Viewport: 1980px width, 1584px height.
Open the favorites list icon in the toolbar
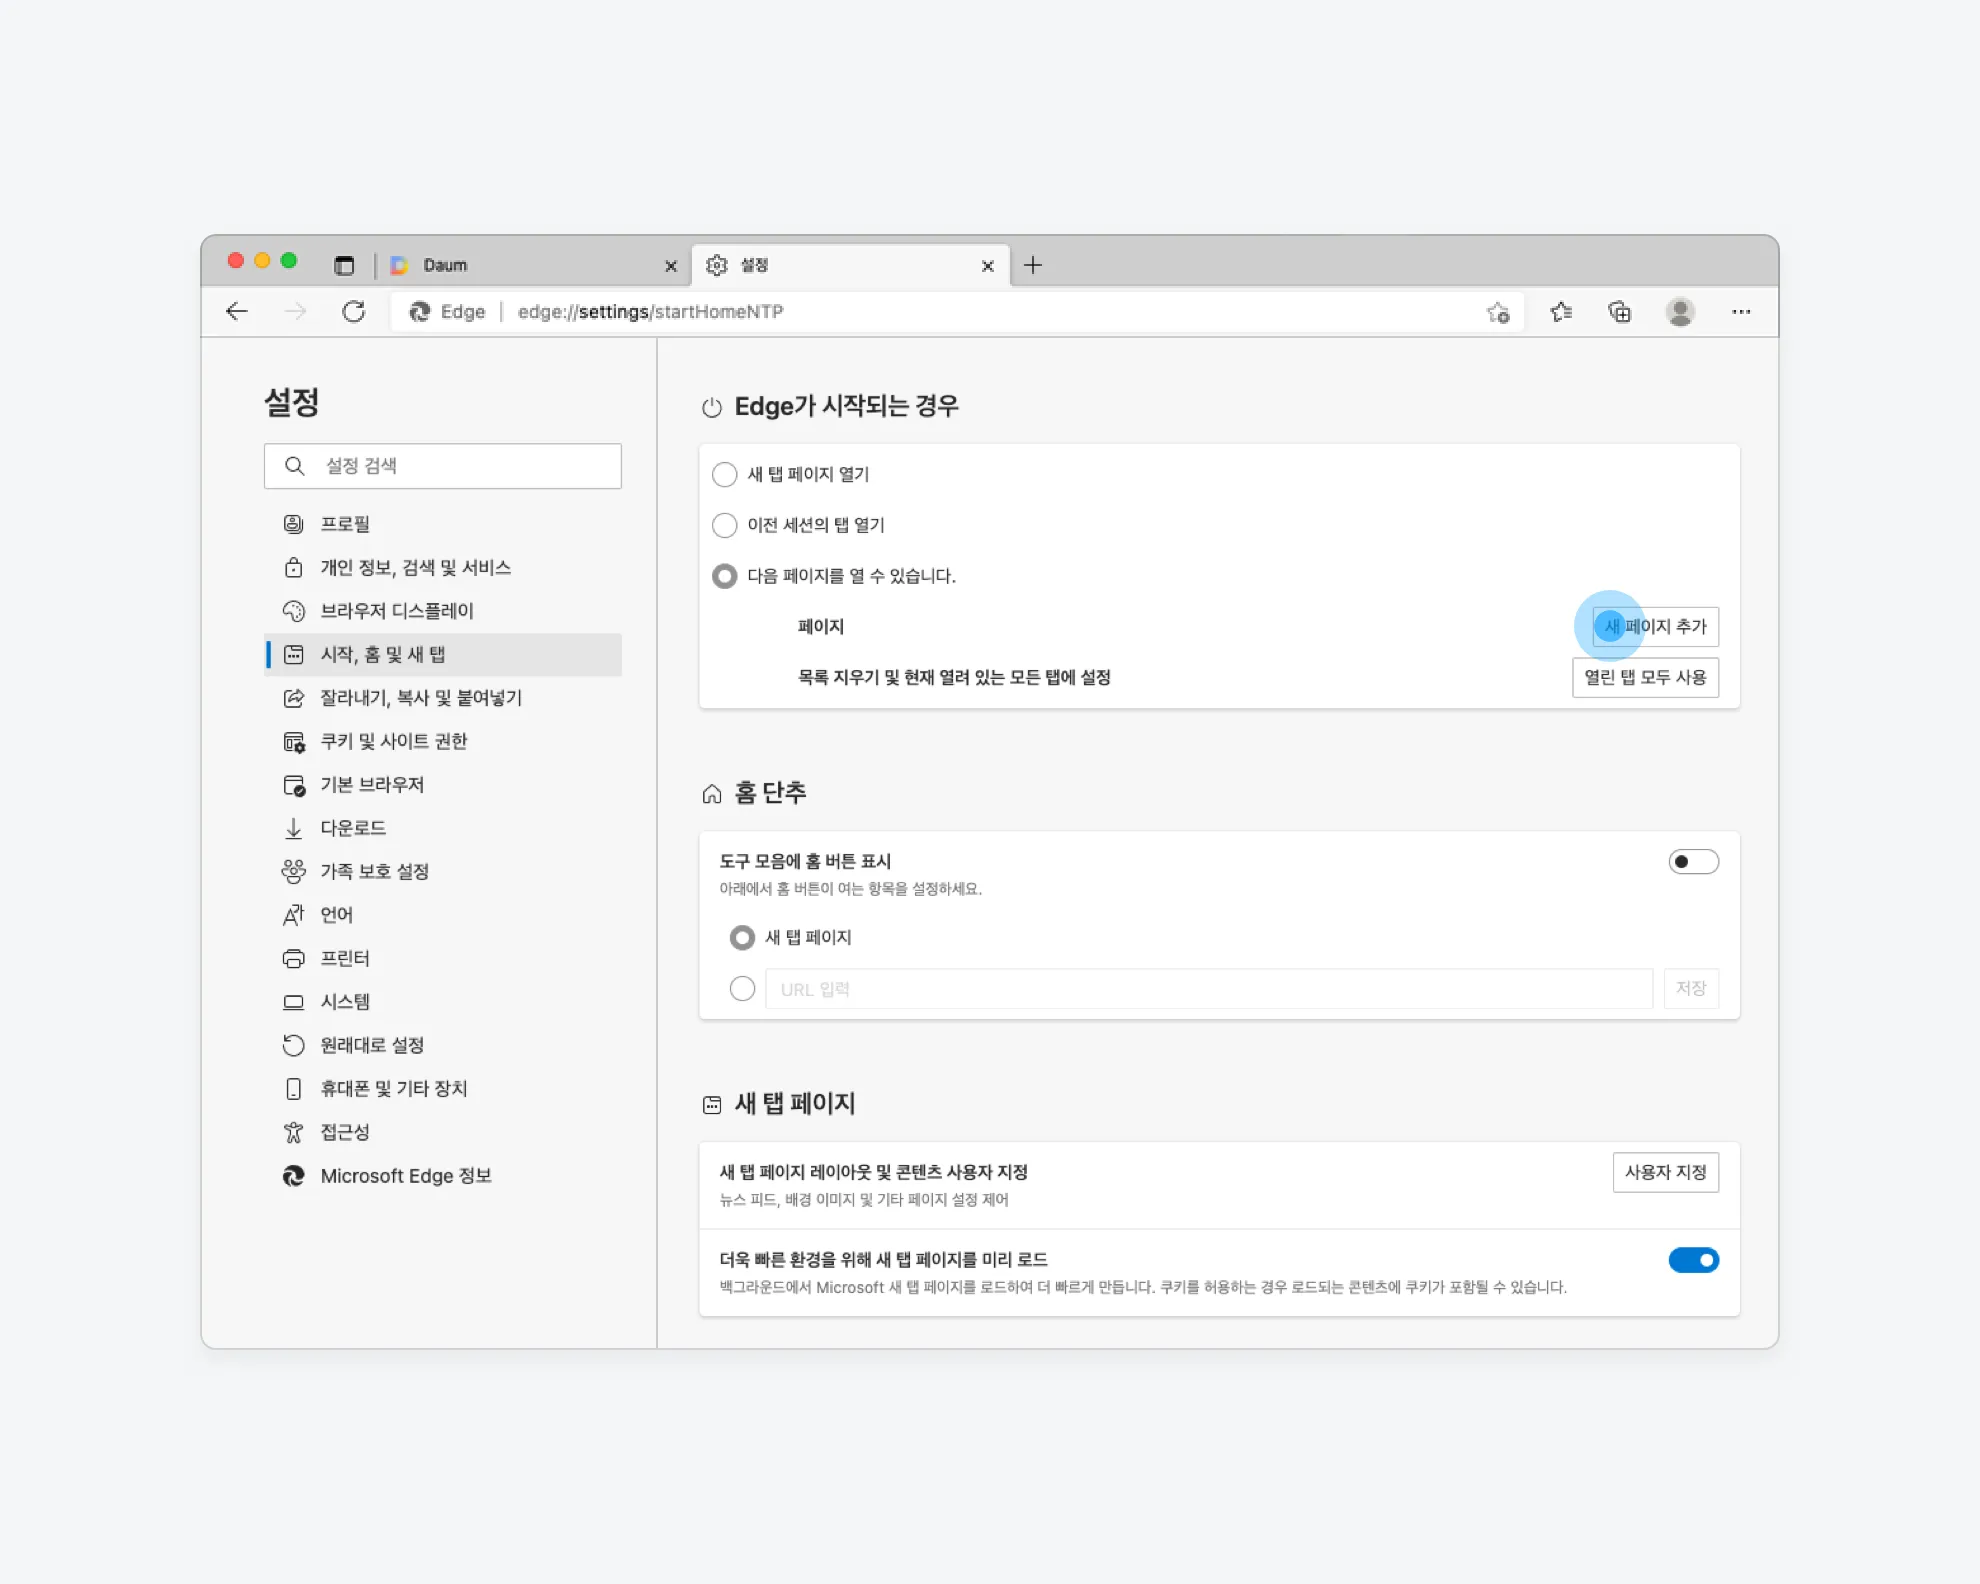1561,311
